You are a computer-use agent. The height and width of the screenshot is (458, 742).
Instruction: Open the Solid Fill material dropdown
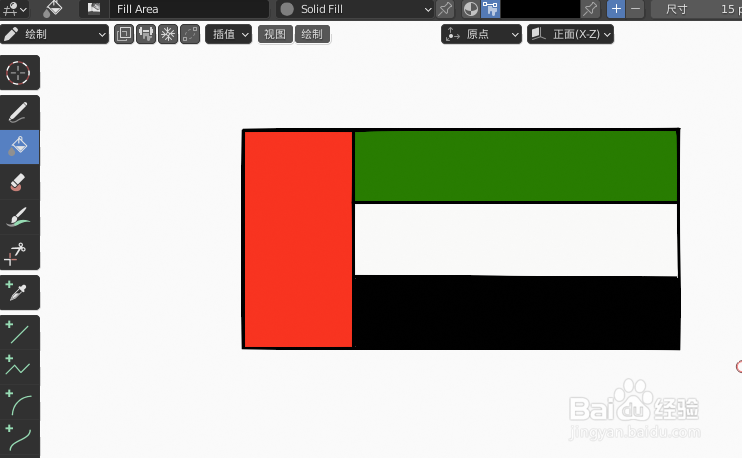355,9
